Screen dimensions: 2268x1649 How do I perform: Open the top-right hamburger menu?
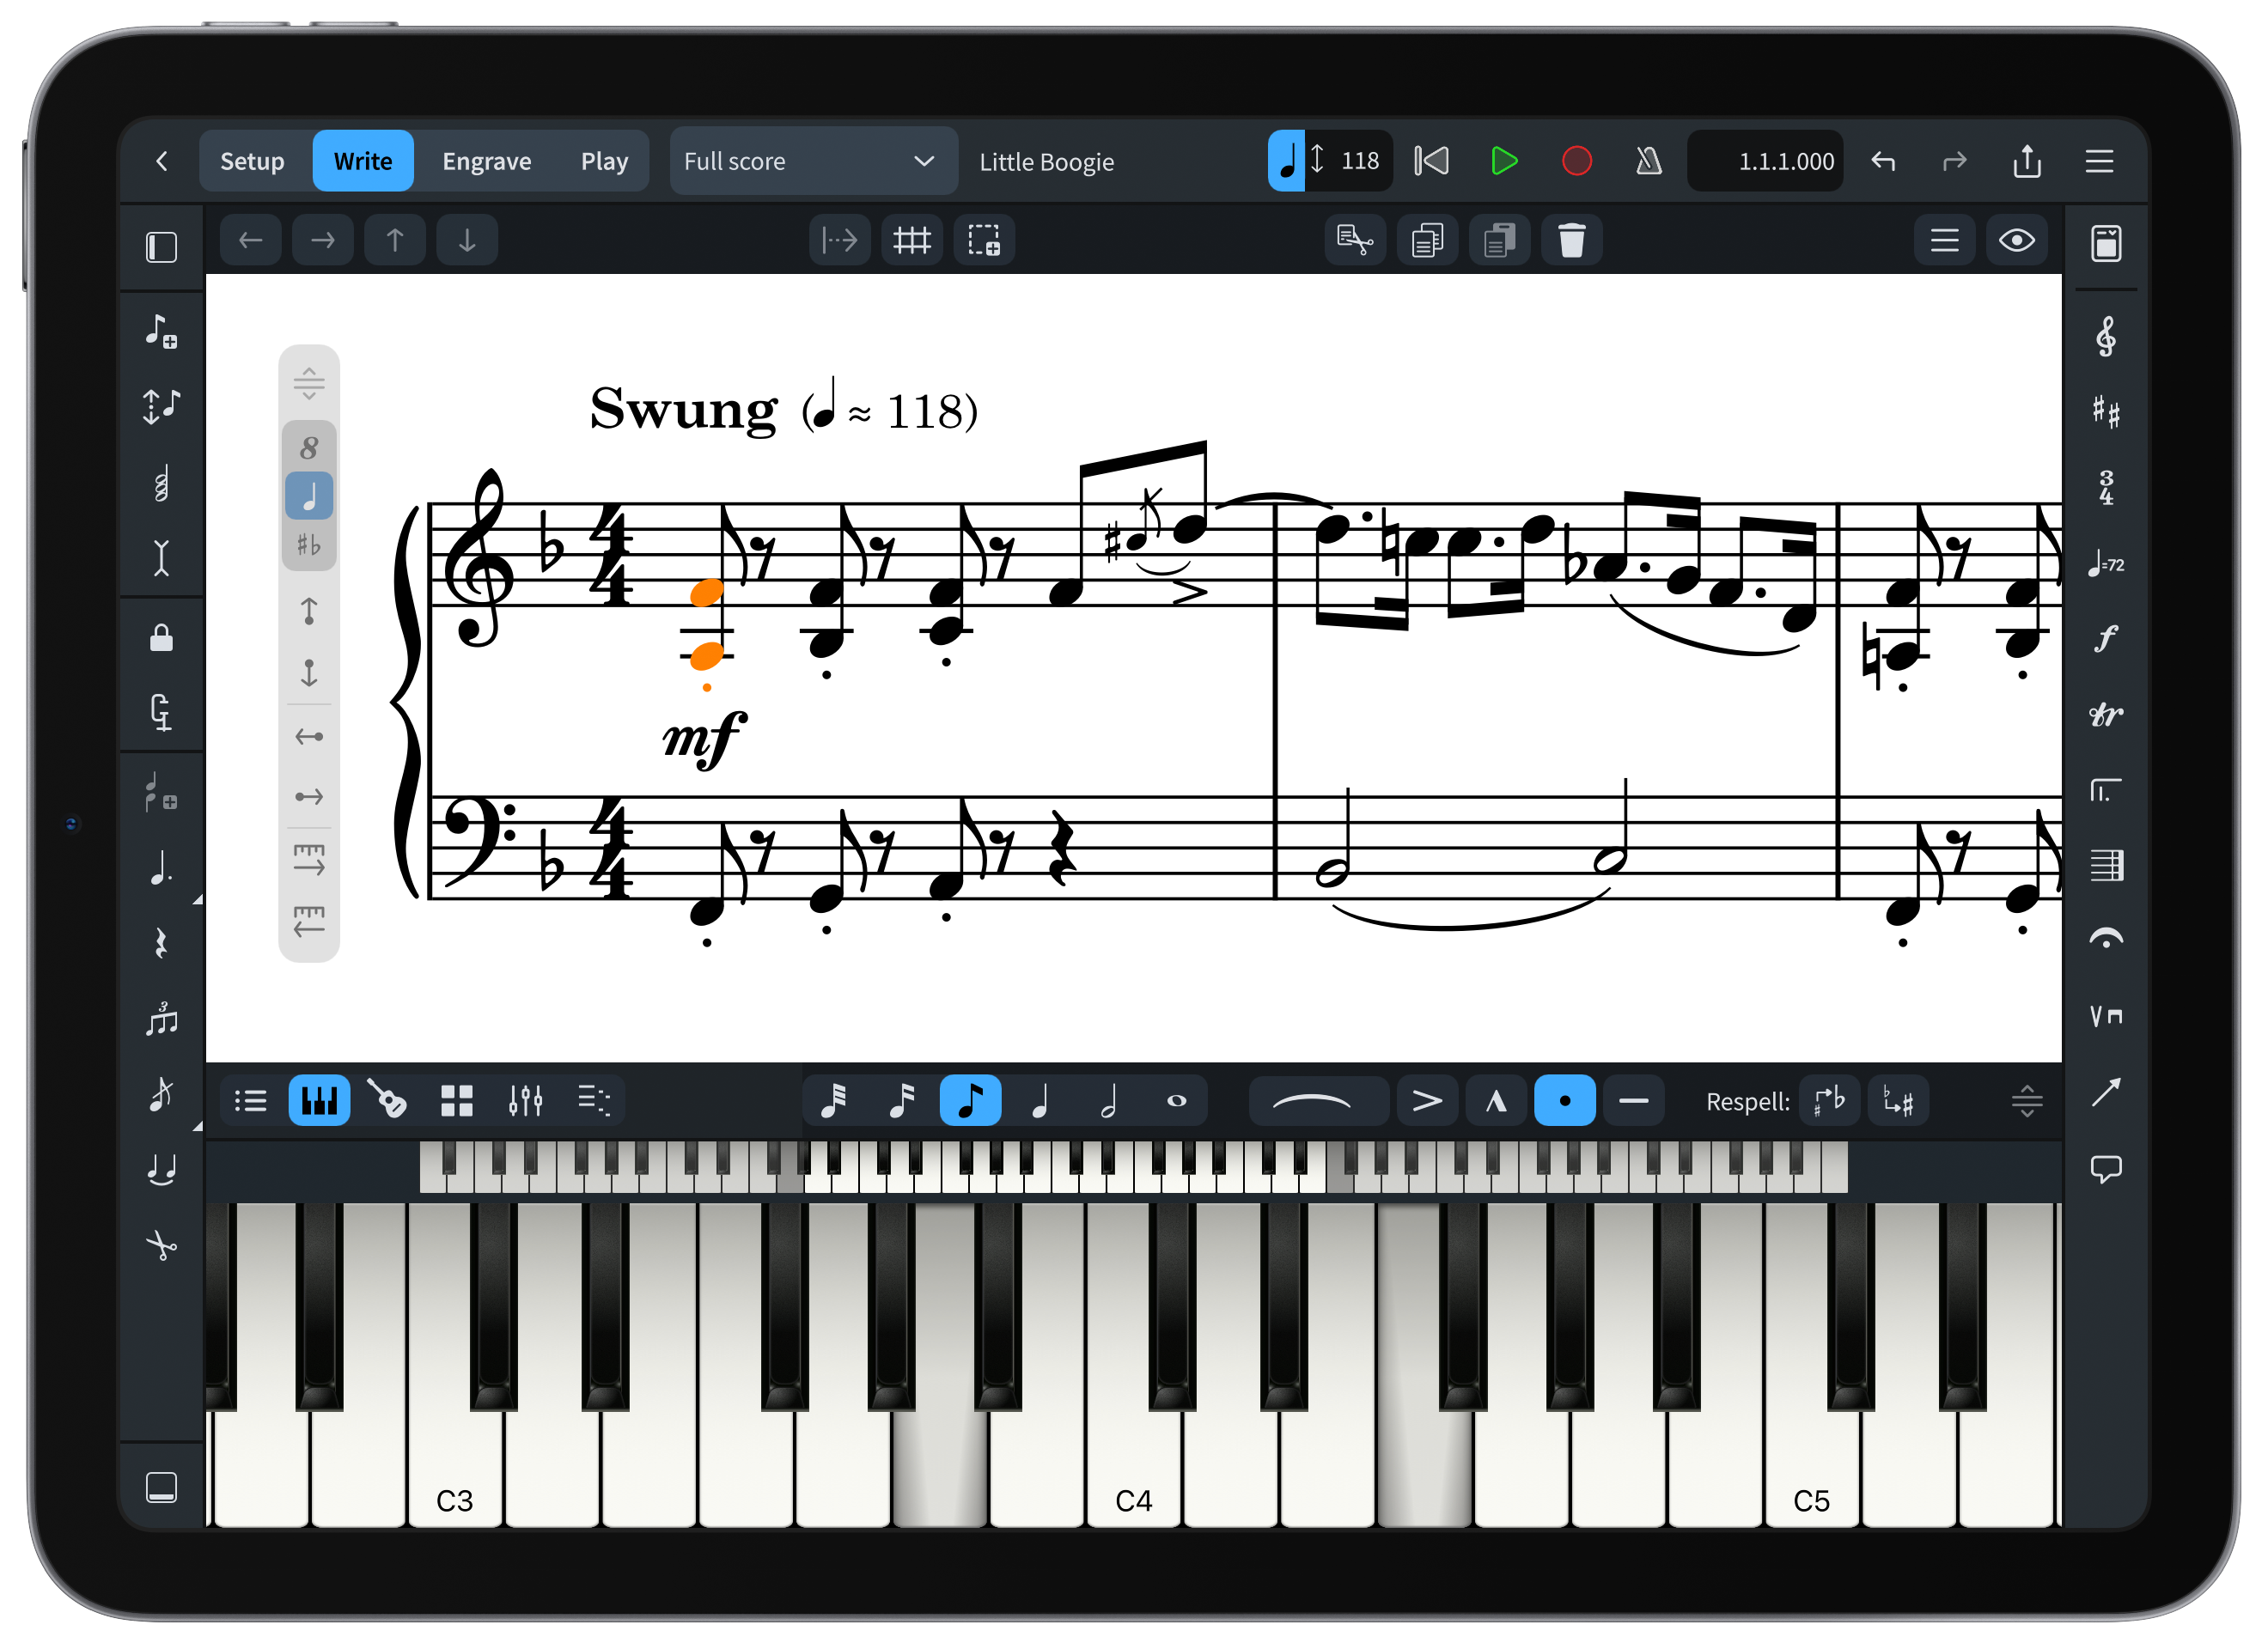click(x=2099, y=161)
